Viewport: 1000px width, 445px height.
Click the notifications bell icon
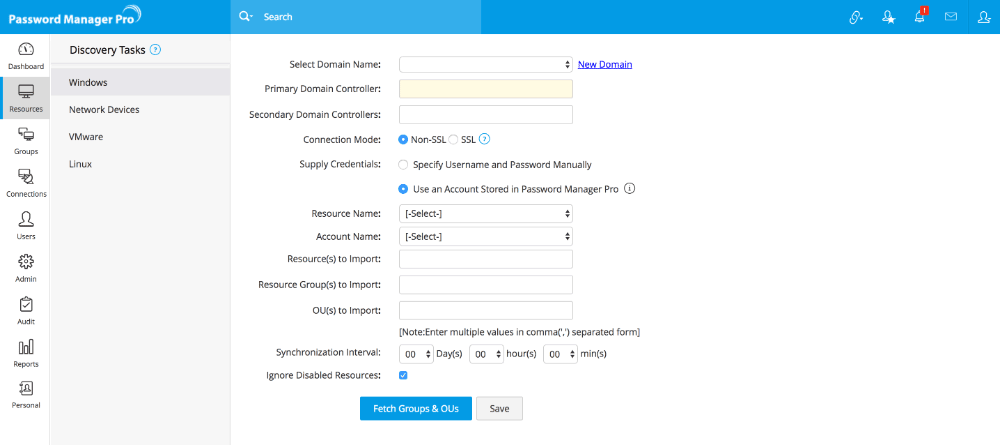click(x=920, y=17)
